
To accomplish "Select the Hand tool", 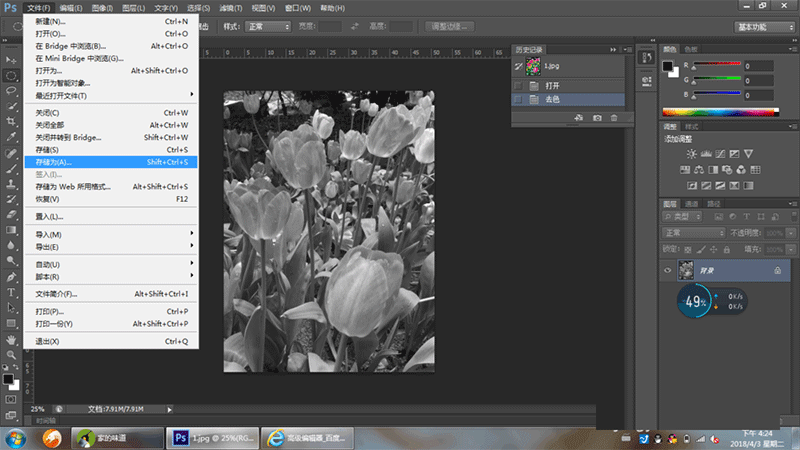I will pyautogui.click(x=11, y=339).
